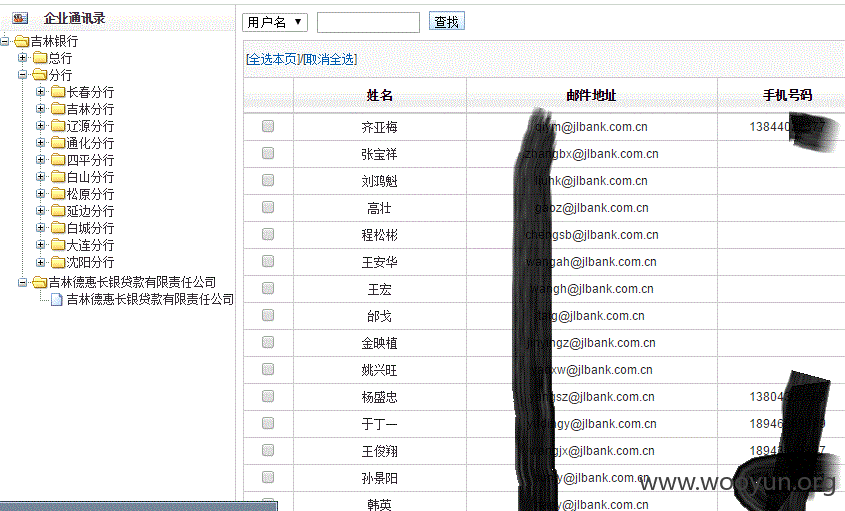Tick the checkbox for 张宝祥
Viewport: 845px width, 511px height.
point(268,153)
